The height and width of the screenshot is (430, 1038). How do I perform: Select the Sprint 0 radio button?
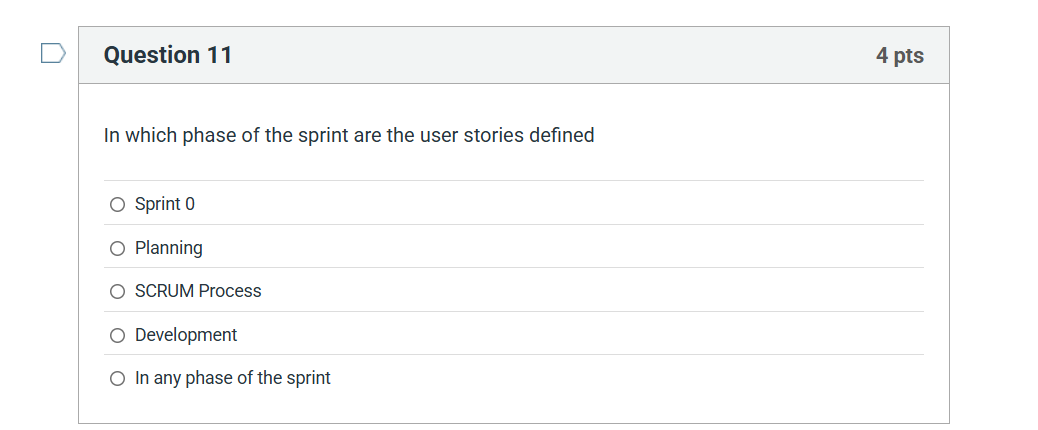pos(118,204)
